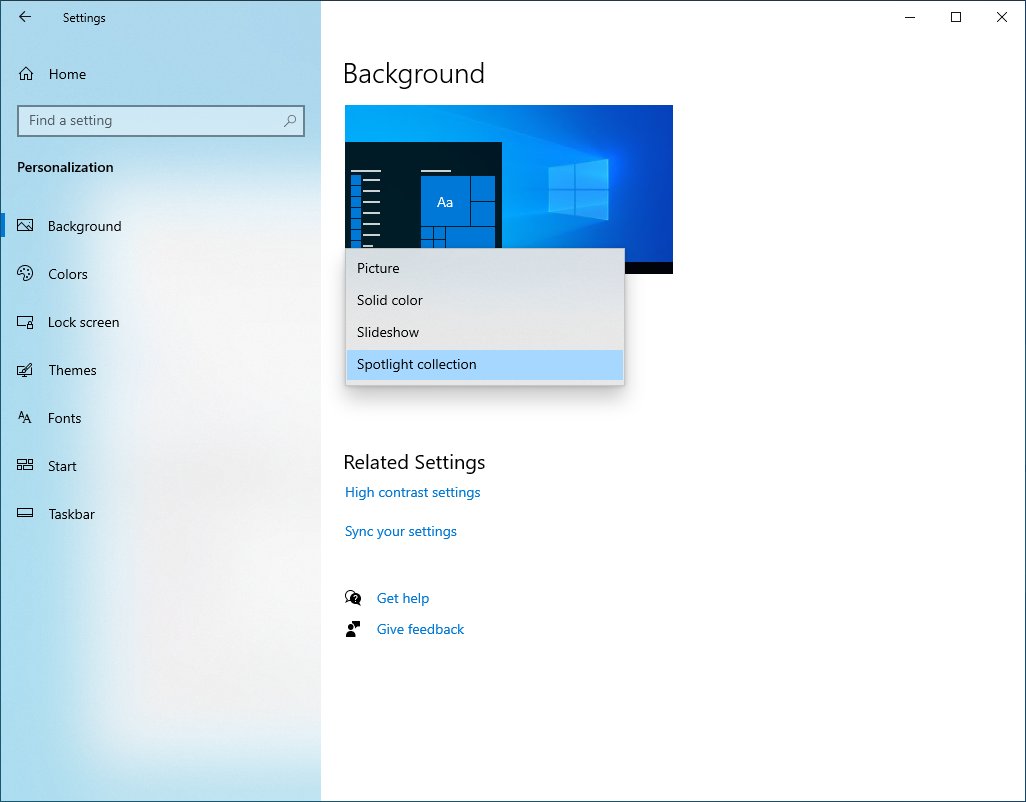Viewport: 1026px width, 802px height.
Task: Click the Start tiles icon in sidebar
Action: coord(26,466)
